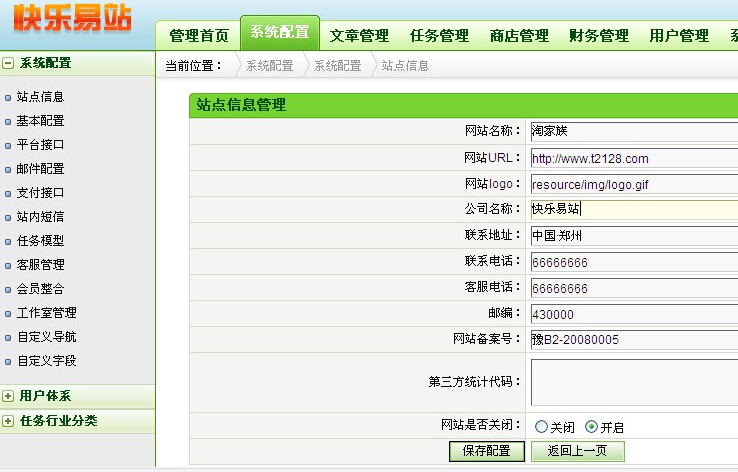Open 工作室管理 in the sidebar
The image size is (738, 472).
[x=46, y=313]
